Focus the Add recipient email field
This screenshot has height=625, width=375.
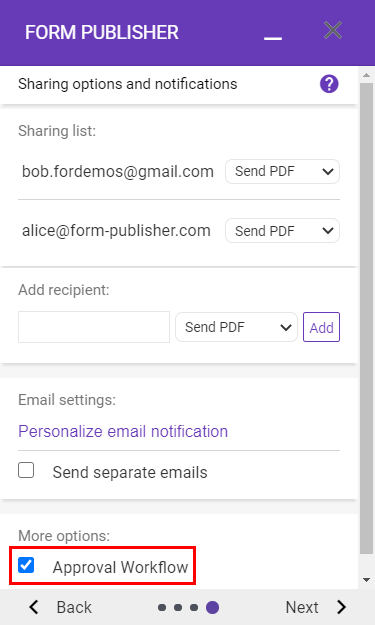click(x=94, y=327)
